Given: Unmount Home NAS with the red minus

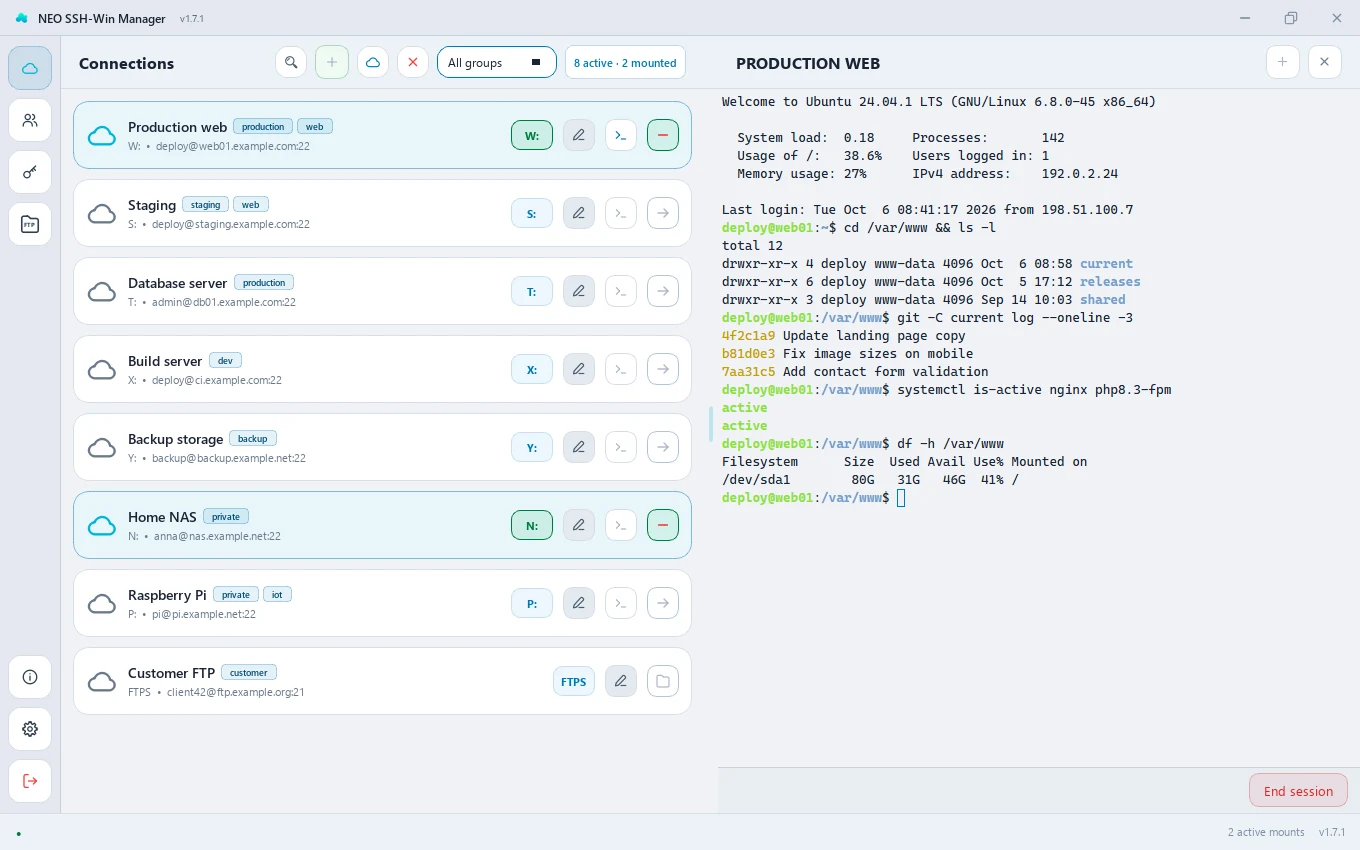Looking at the screenshot, I should [x=663, y=525].
